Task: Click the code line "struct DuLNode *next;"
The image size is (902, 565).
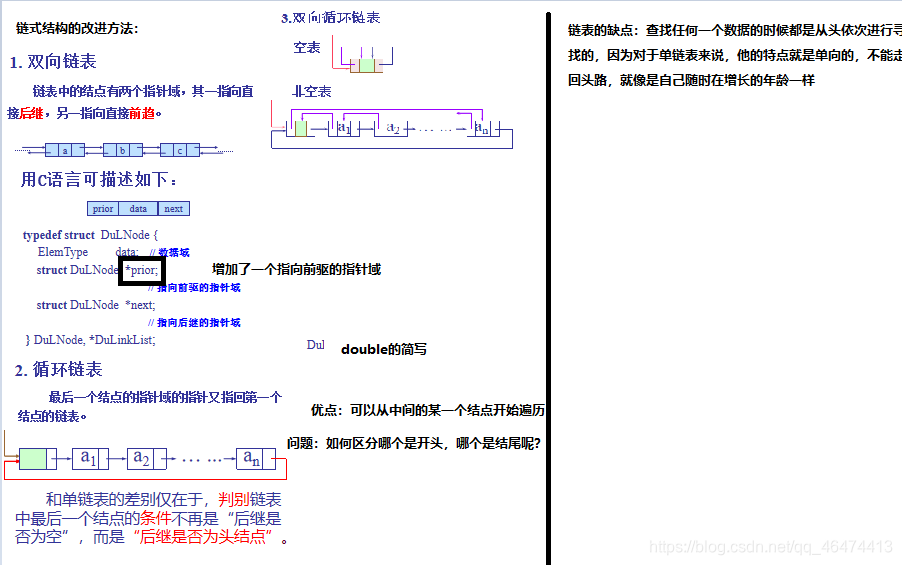Action: [96, 305]
